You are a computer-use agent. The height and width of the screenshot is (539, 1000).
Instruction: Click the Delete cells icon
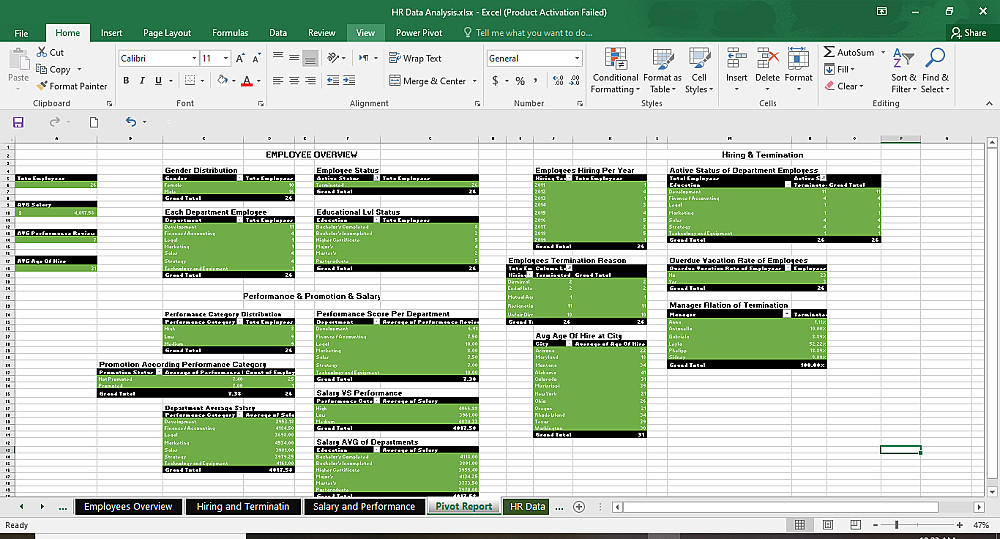pos(767,58)
